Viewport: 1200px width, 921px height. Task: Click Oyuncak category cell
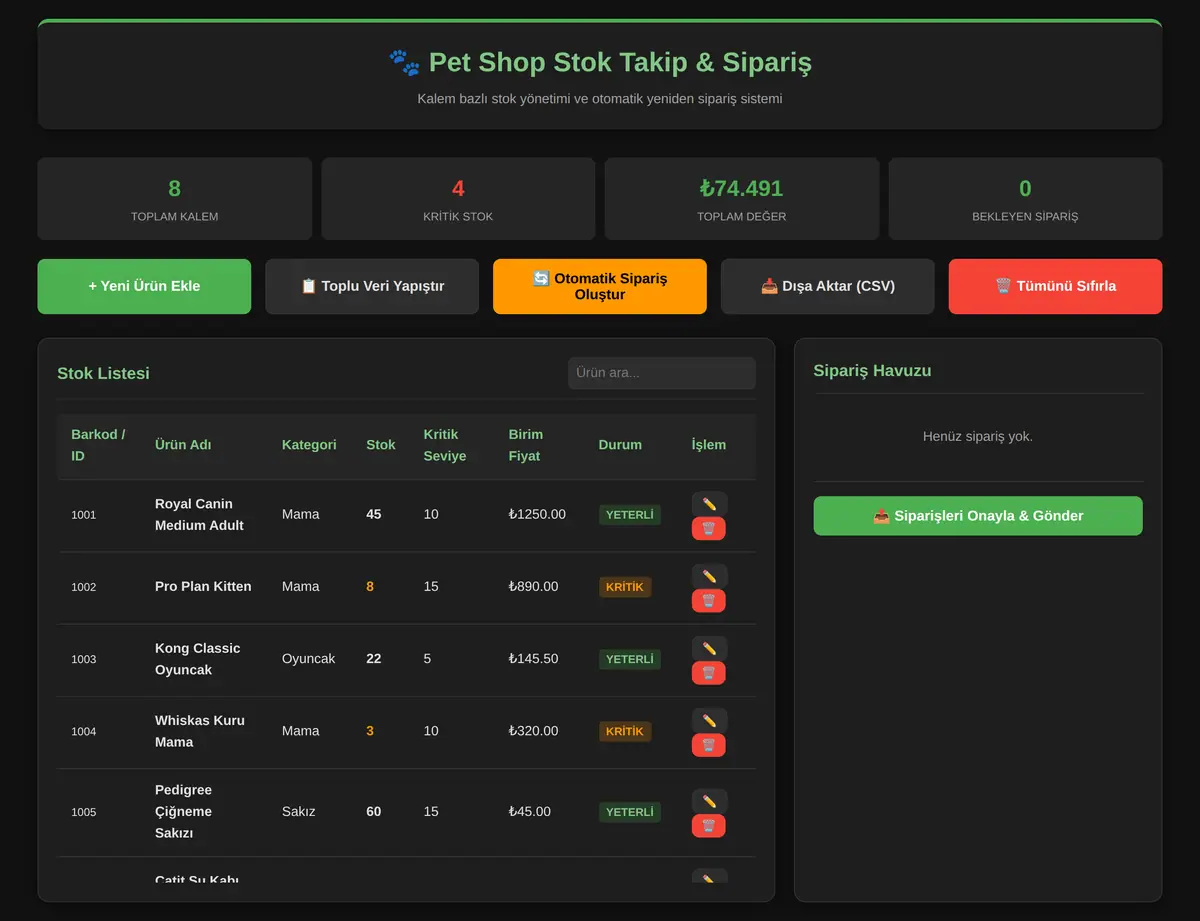pyautogui.click(x=309, y=659)
